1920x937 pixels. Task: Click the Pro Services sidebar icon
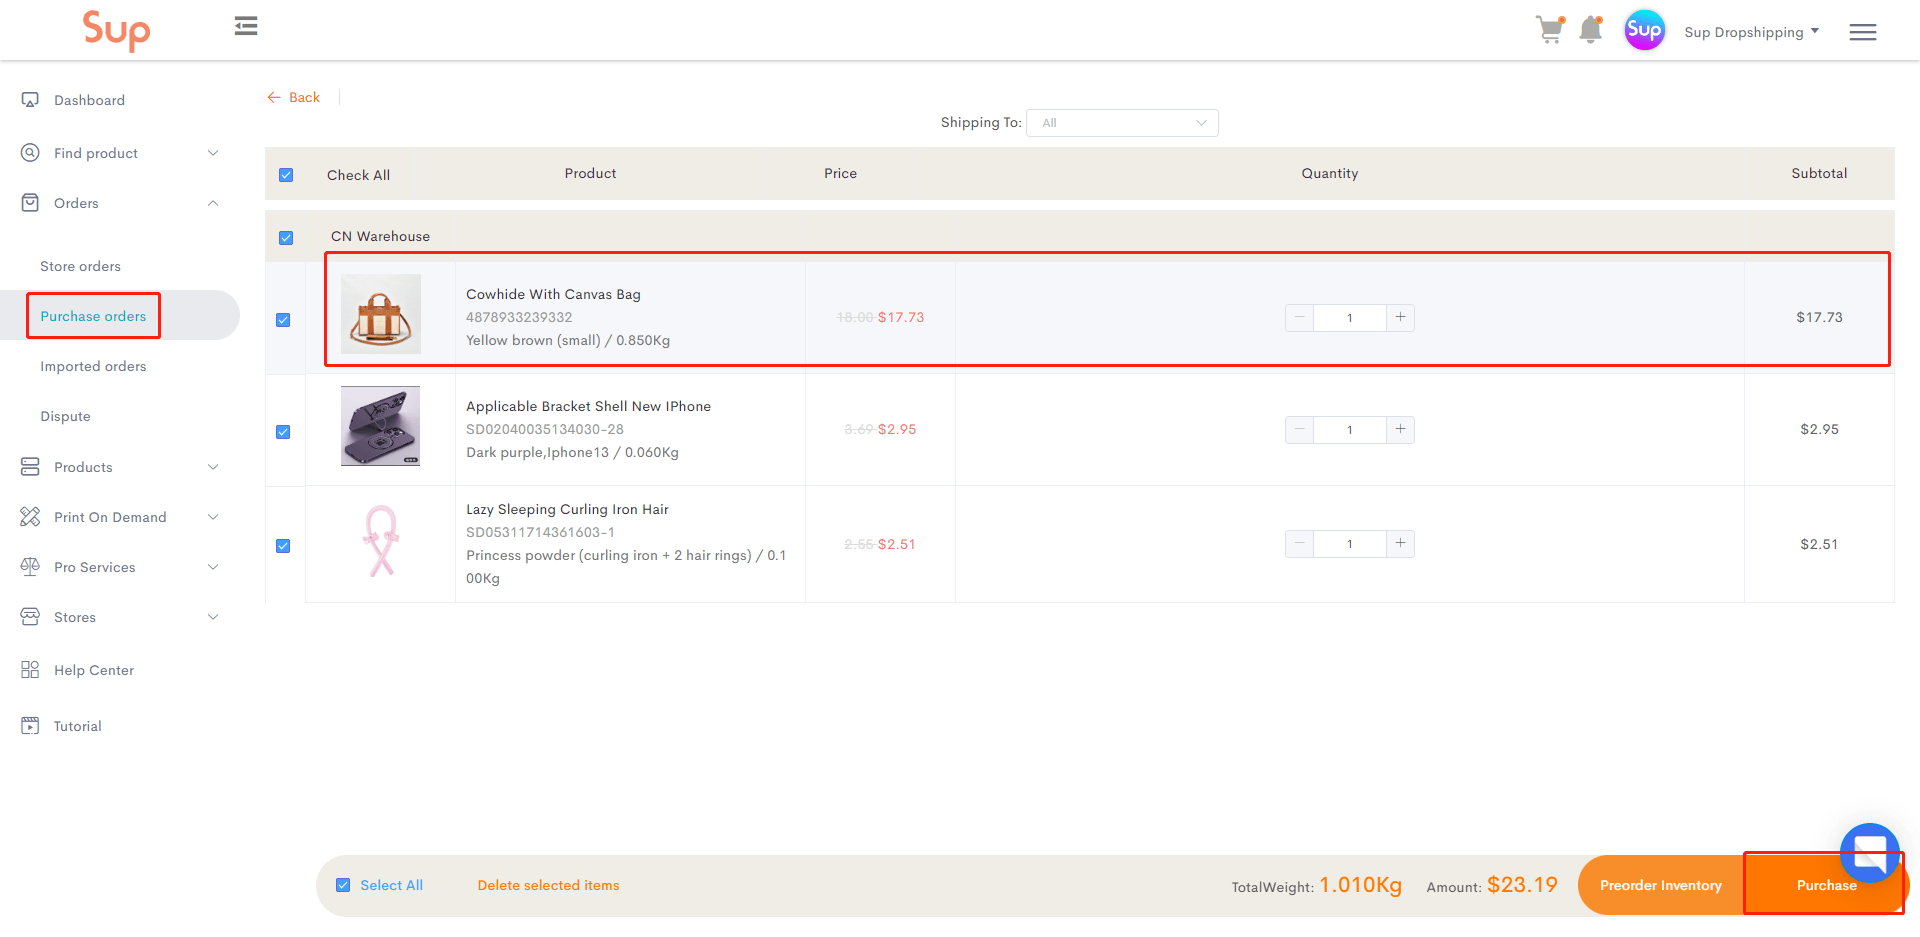[x=31, y=567]
